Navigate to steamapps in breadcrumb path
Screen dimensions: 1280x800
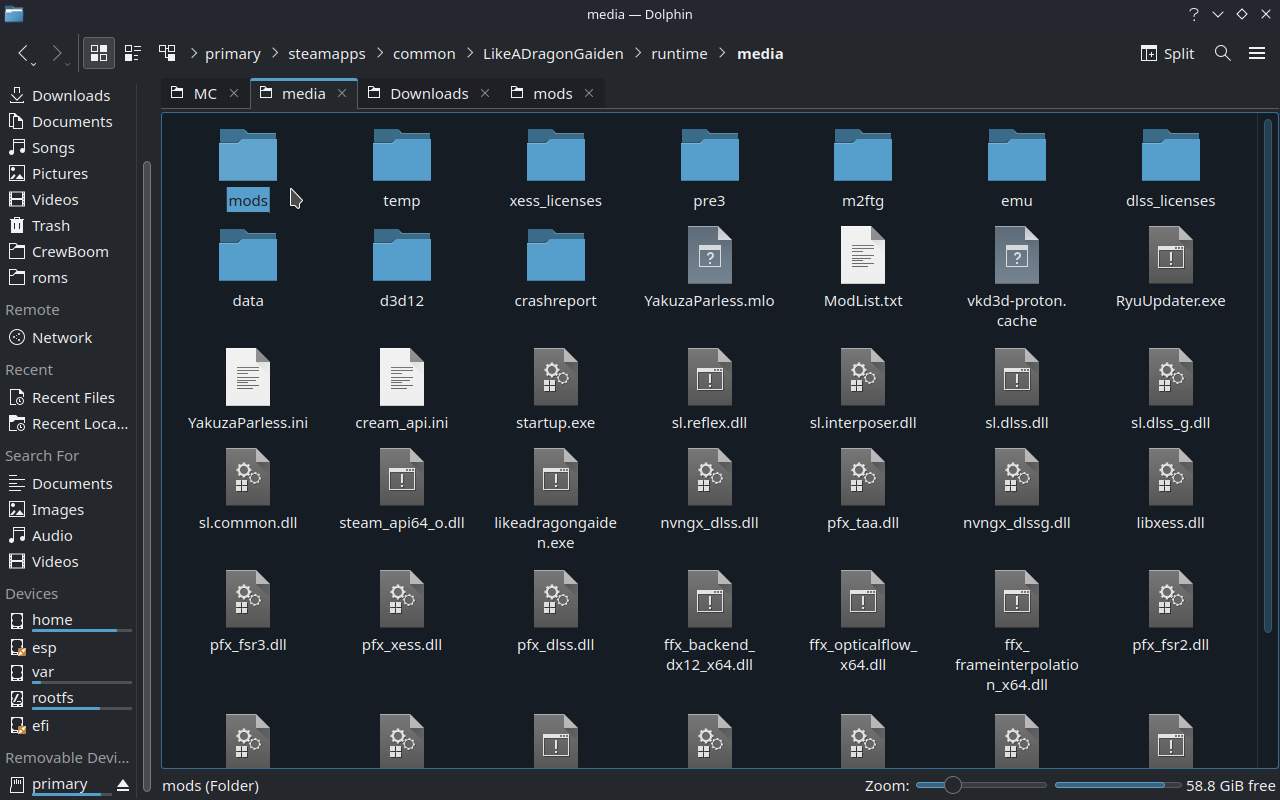[x=327, y=54]
